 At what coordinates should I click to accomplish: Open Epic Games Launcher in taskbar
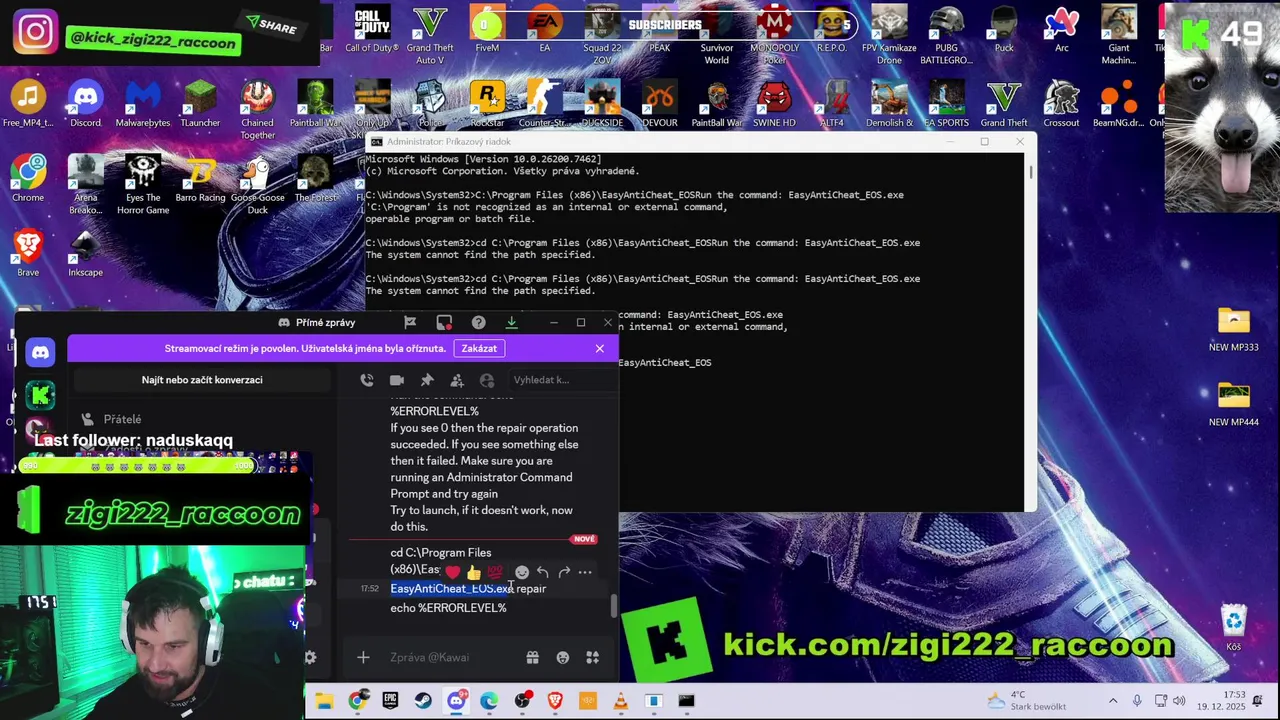point(390,701)
